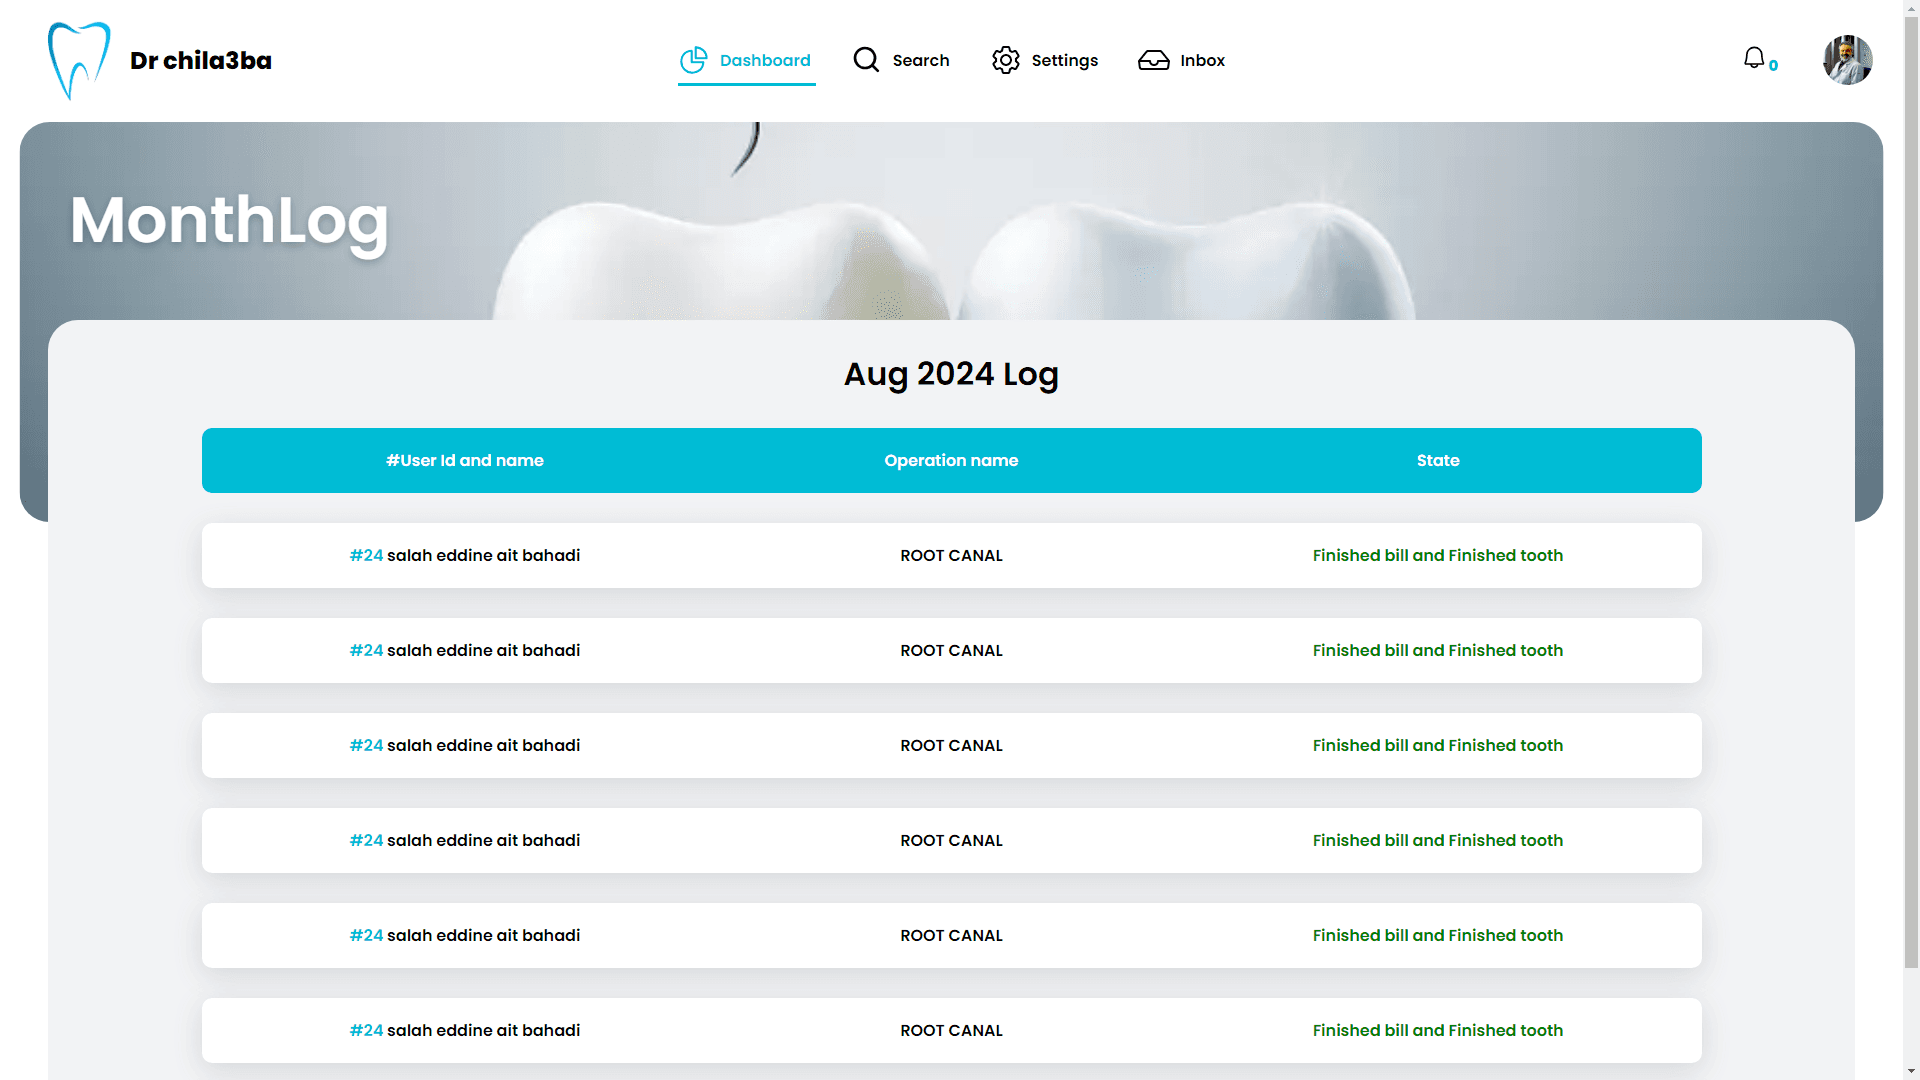Click the Inbox tray icon
This screenshot has width=1920, height=1080.
(1153, 60)
